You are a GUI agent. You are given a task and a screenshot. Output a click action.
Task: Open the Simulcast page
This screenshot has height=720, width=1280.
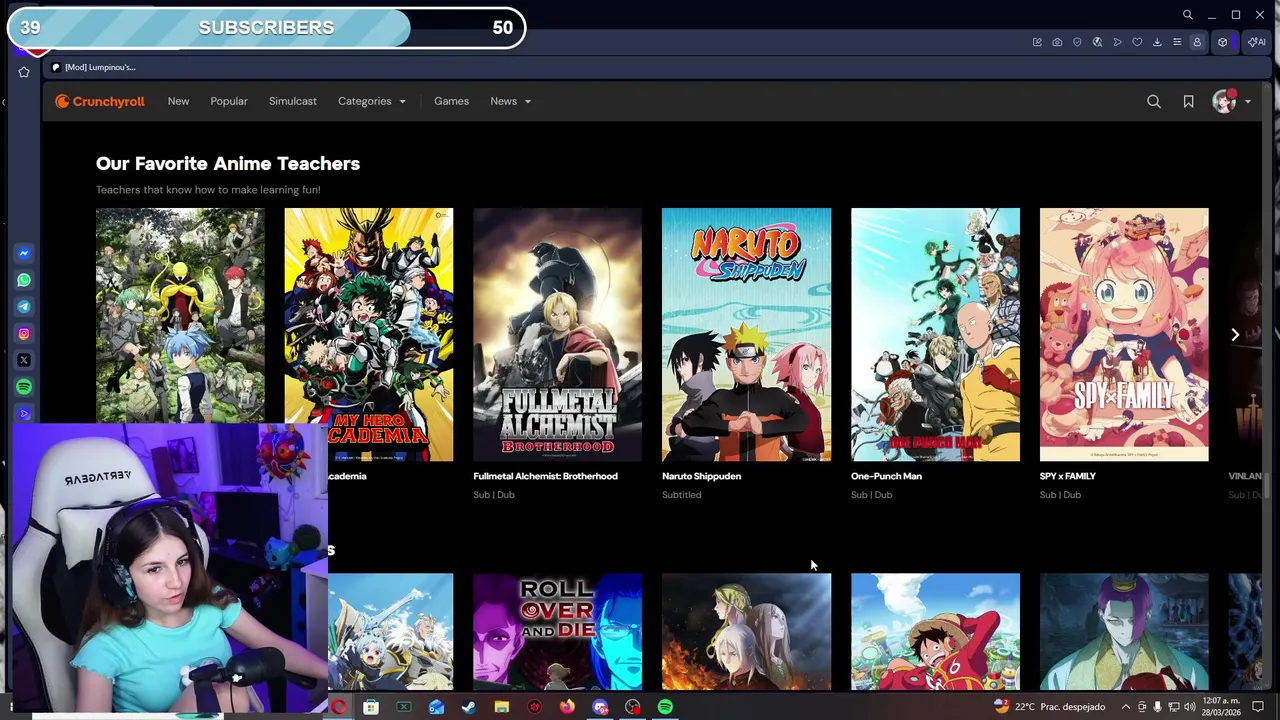click(x=293, y=101)
